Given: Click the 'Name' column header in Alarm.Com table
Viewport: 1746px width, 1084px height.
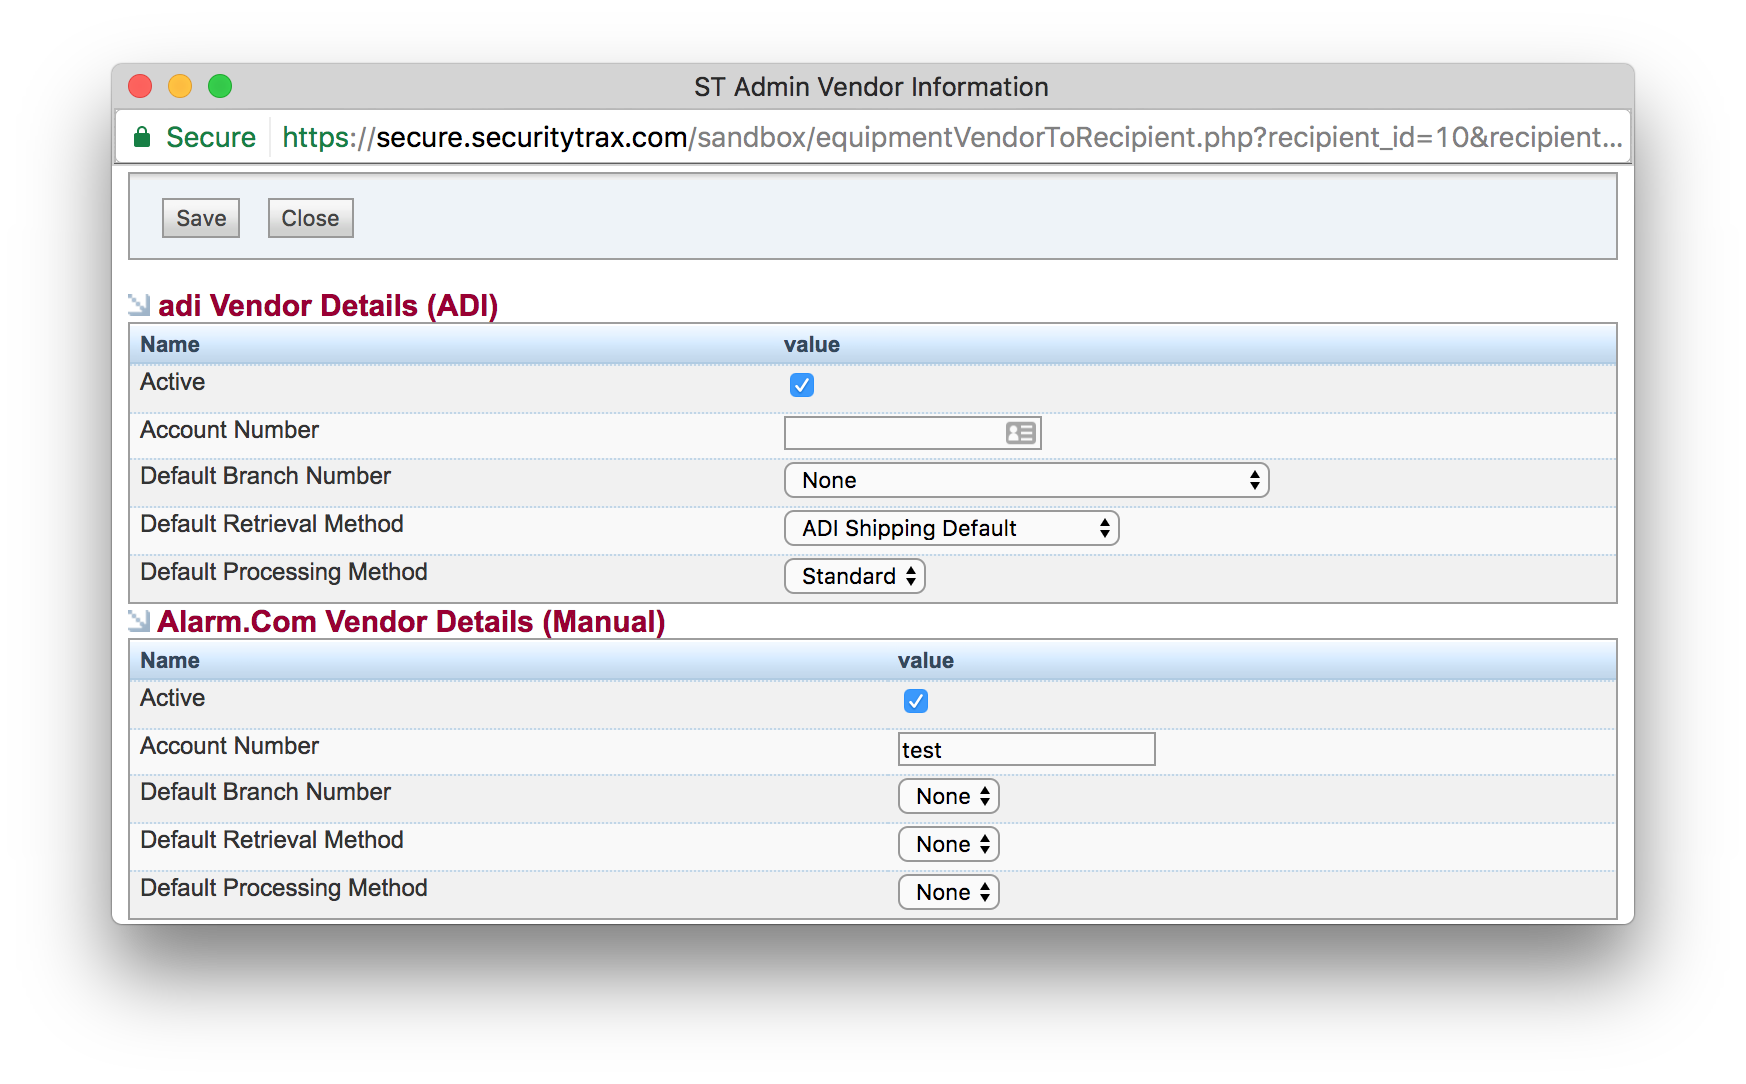Looking at the screenshot, I should coord(170,661).
